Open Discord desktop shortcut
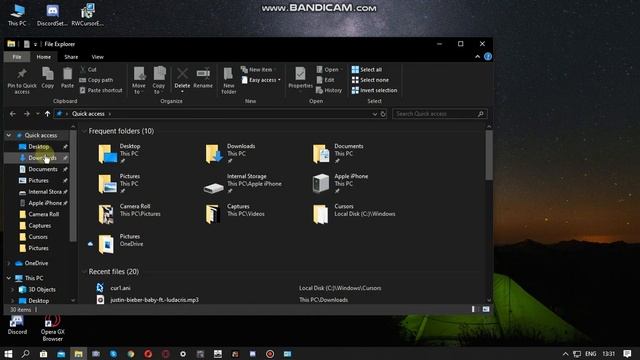Screen dimensions: 640x360 [17, 325]
